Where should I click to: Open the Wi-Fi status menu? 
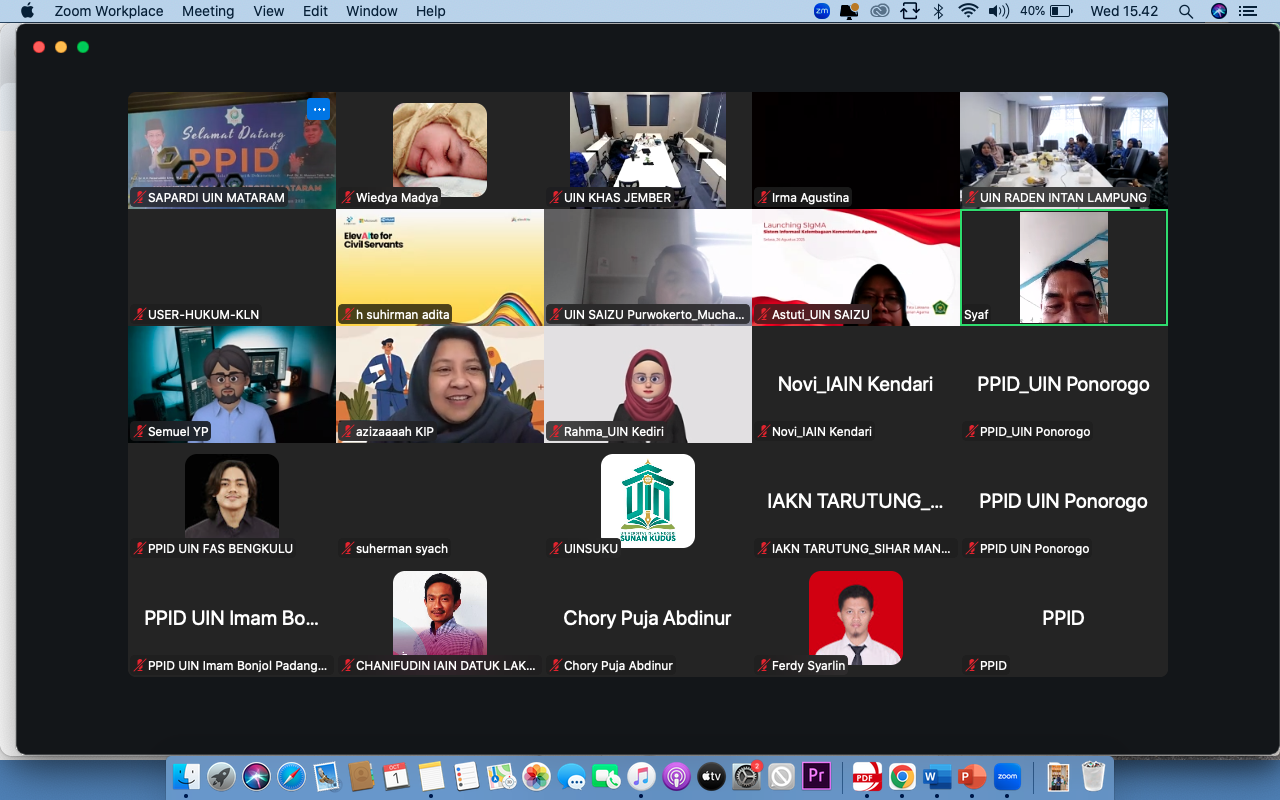967,11
